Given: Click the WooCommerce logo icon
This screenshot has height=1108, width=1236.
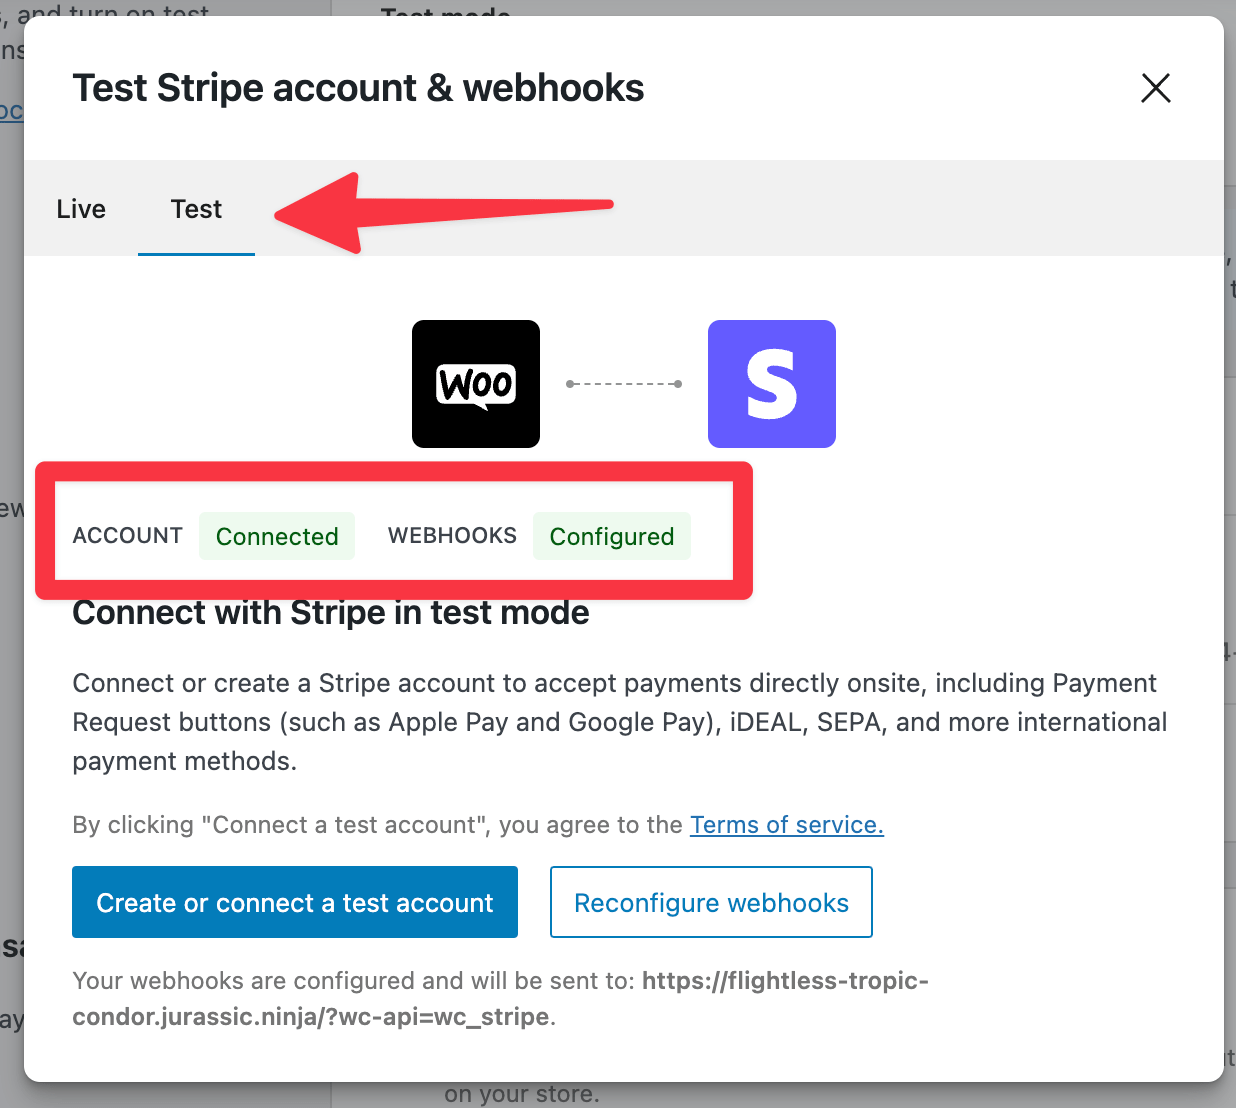Looking at the screenshot, I should 475,384.
